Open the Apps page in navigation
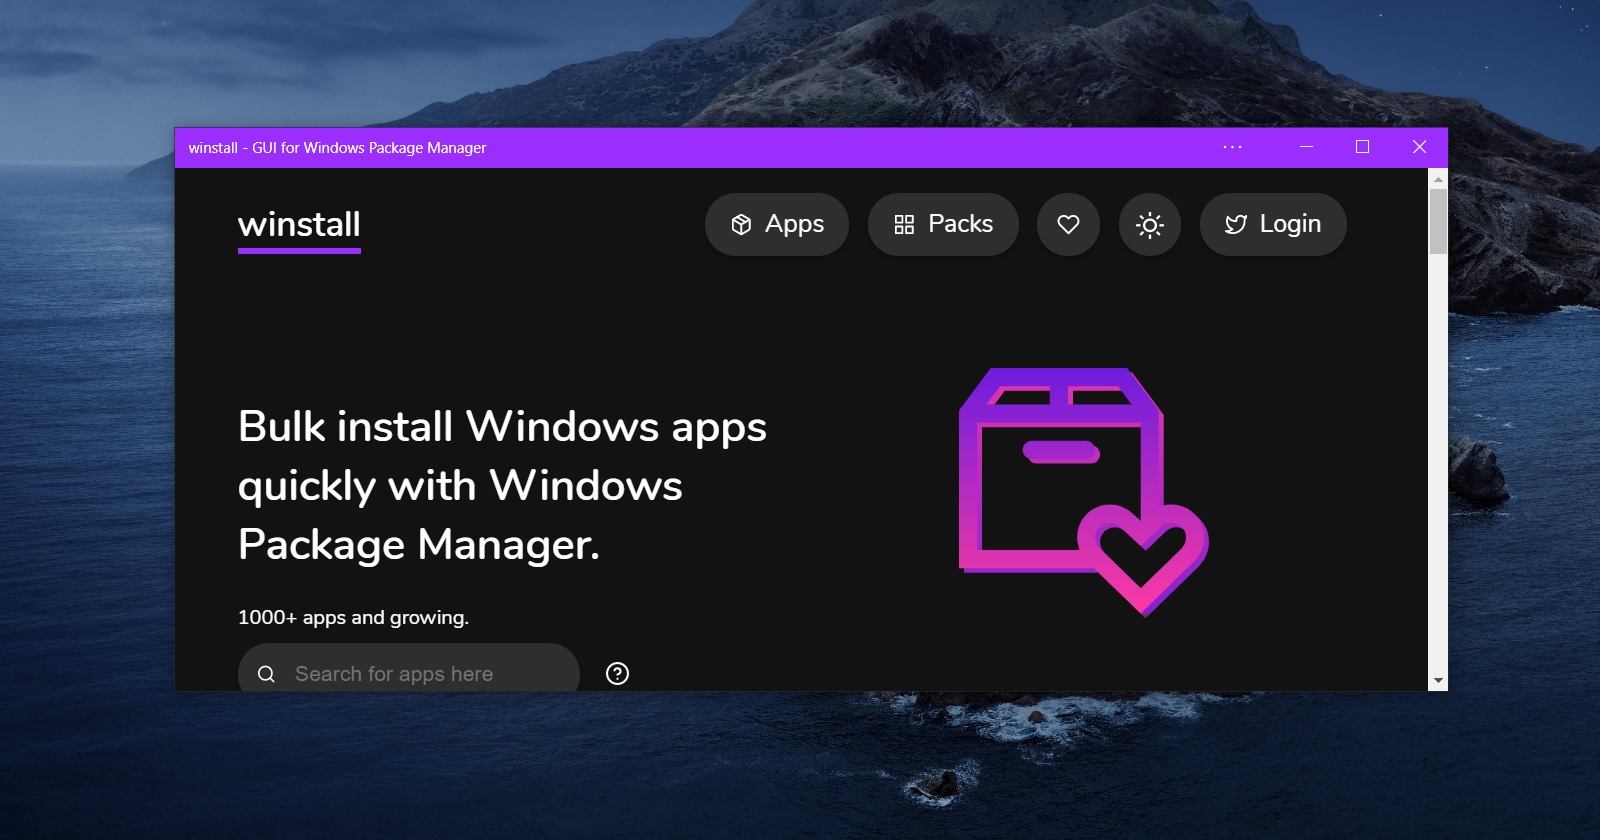Image resolution: width=1600 pixels, height=840 pixels. 777,224
